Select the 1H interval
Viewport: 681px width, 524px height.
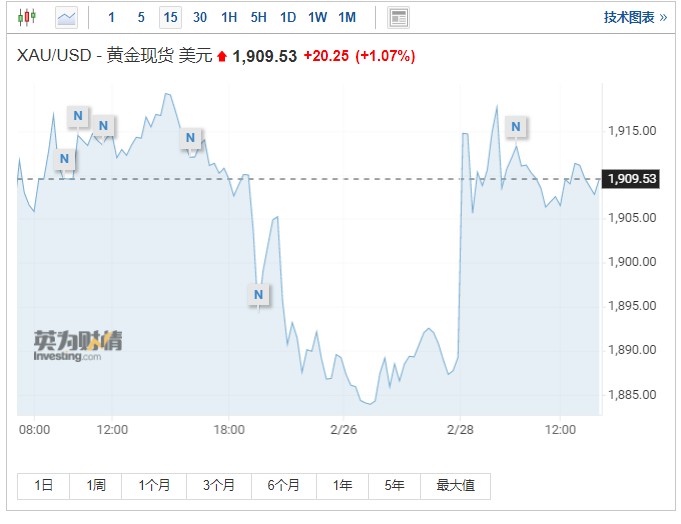coord(229,17)
